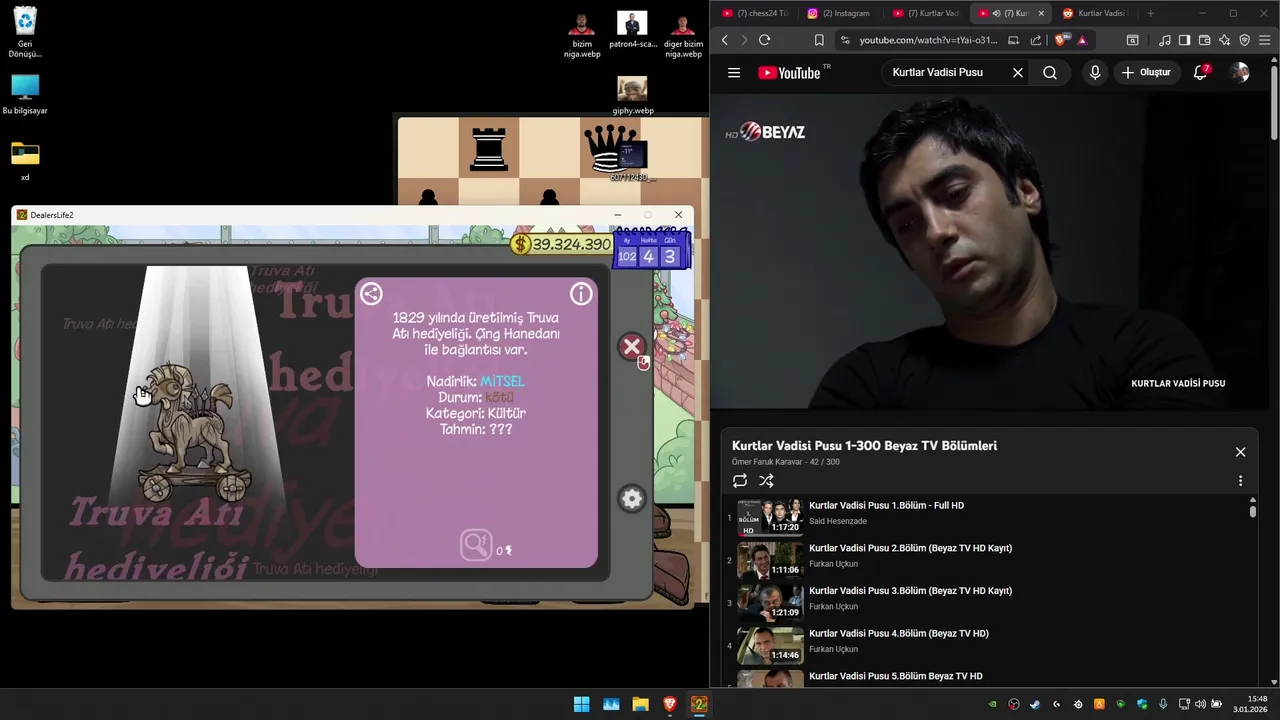Click MİTSEL rarity text
The width and height of the screenshot is (1280, 720).
[x=502, y=381]
